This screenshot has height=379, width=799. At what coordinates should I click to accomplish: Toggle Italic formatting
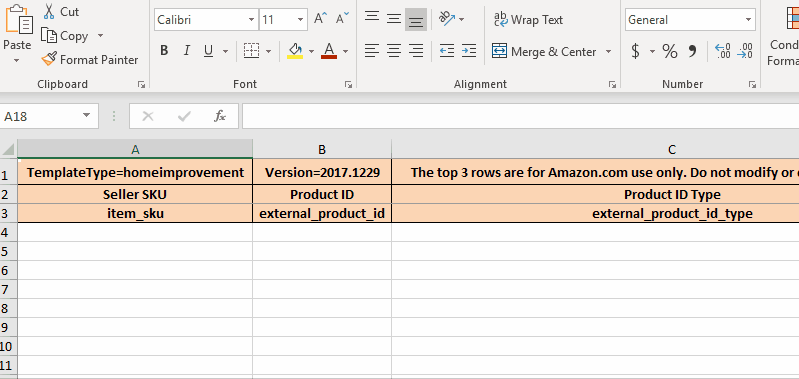click(x=187, y=50)
